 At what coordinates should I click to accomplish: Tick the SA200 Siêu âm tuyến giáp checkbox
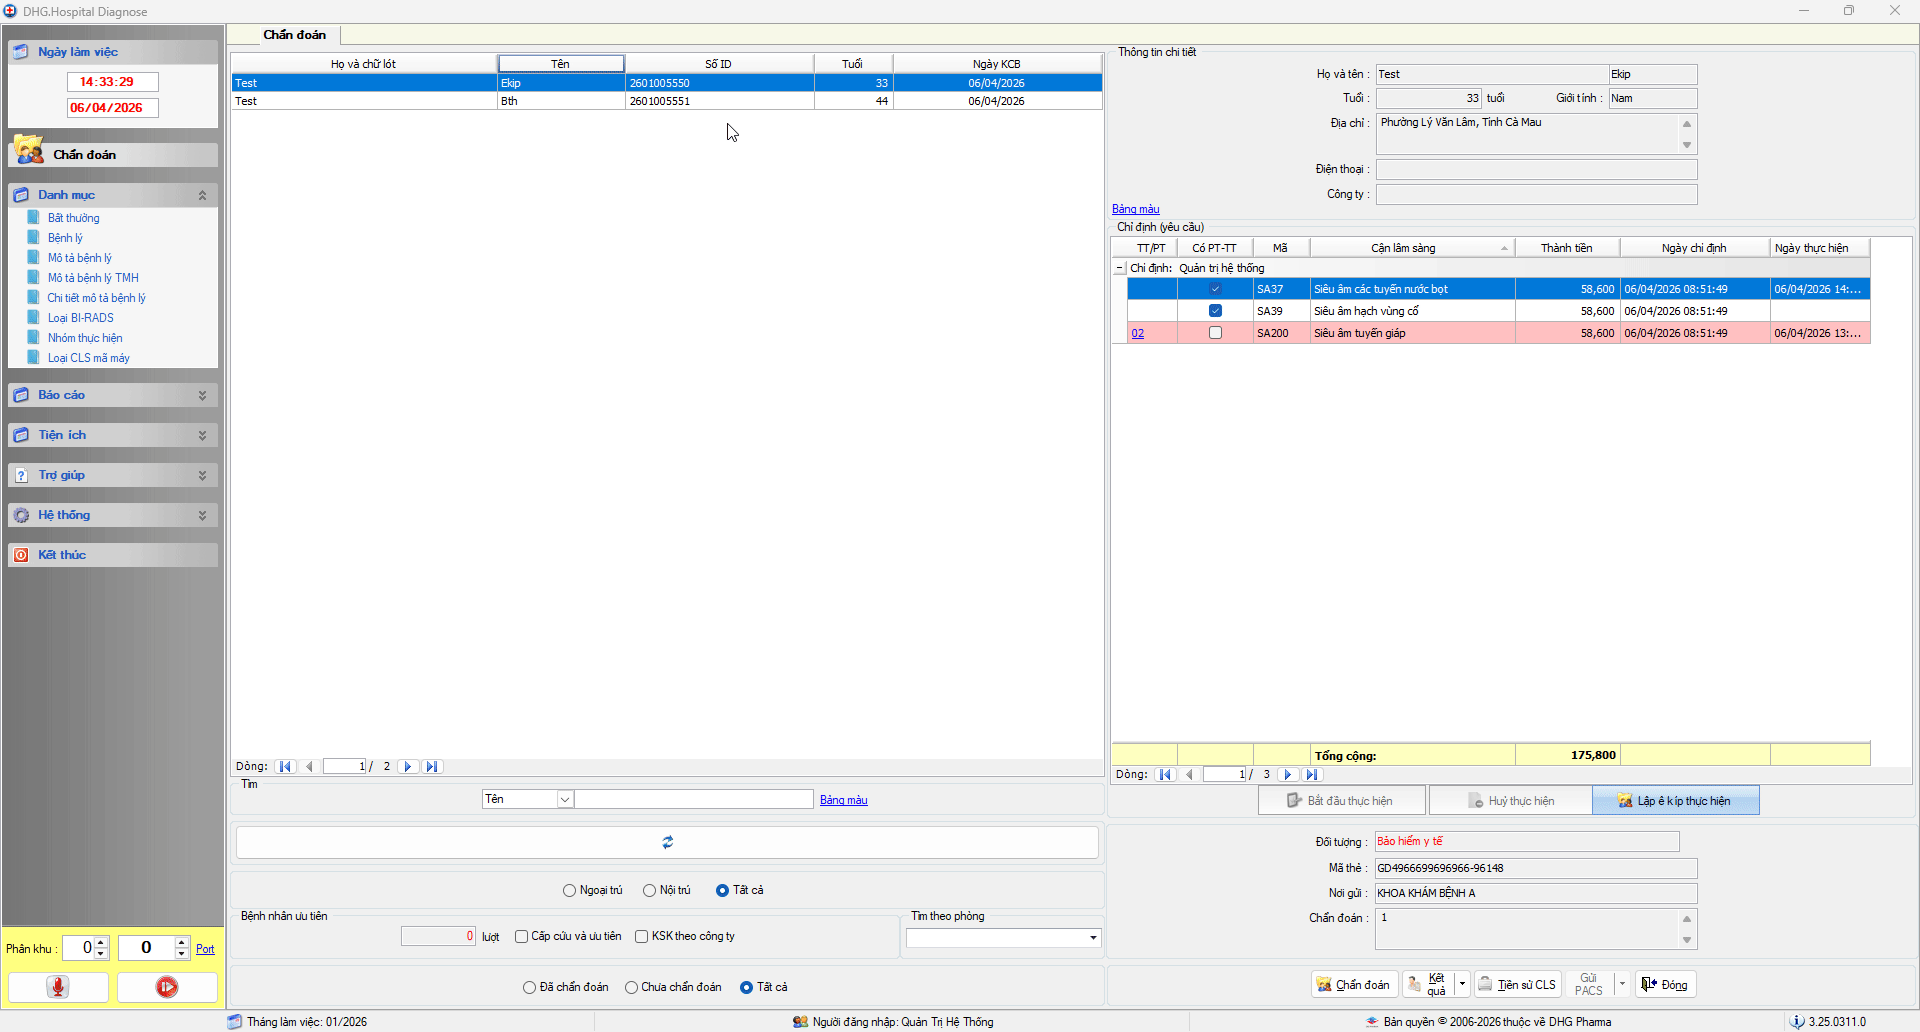tap(1215, 333)
